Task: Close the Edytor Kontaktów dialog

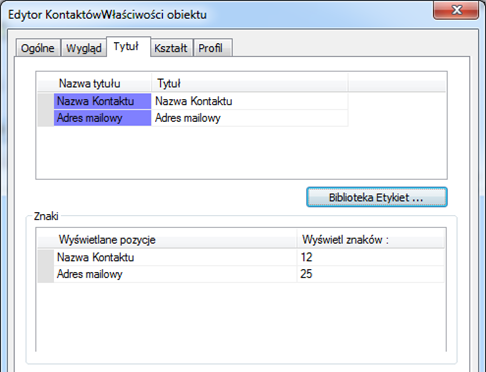Action: 456,10
